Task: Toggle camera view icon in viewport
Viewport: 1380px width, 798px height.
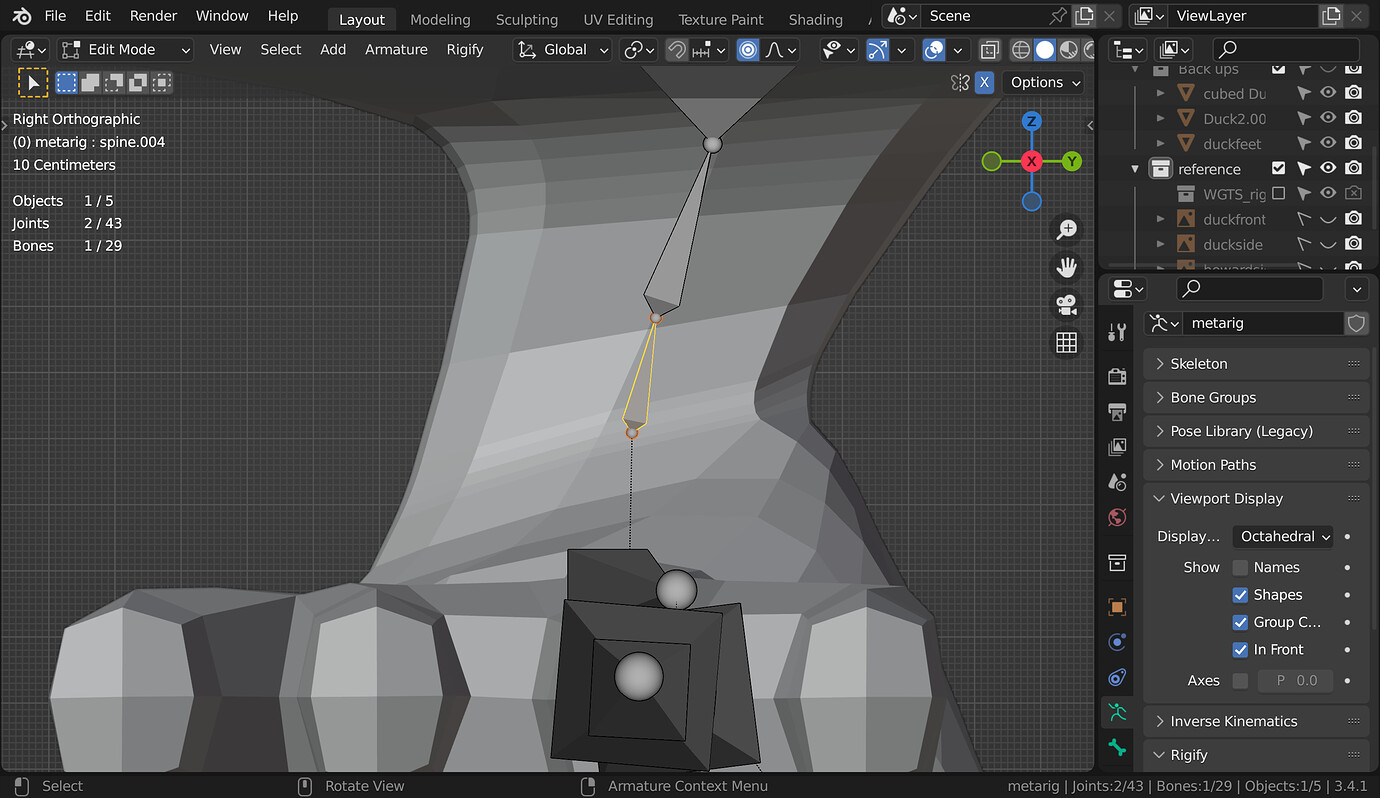Action: click(x=1067, y=305)
